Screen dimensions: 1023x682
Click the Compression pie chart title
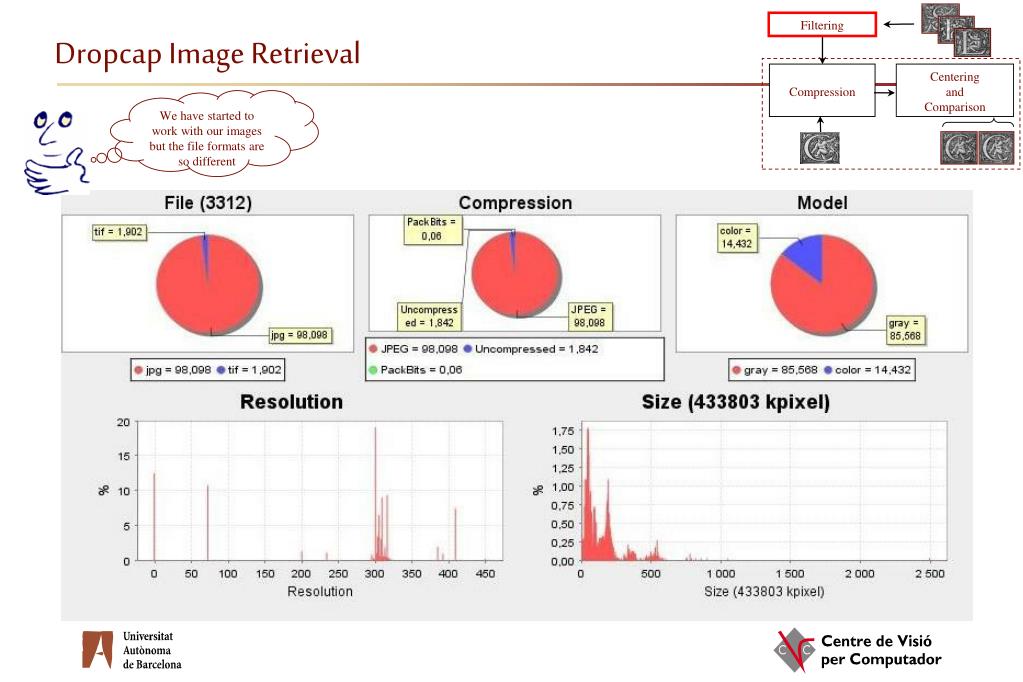coord(515,202)
